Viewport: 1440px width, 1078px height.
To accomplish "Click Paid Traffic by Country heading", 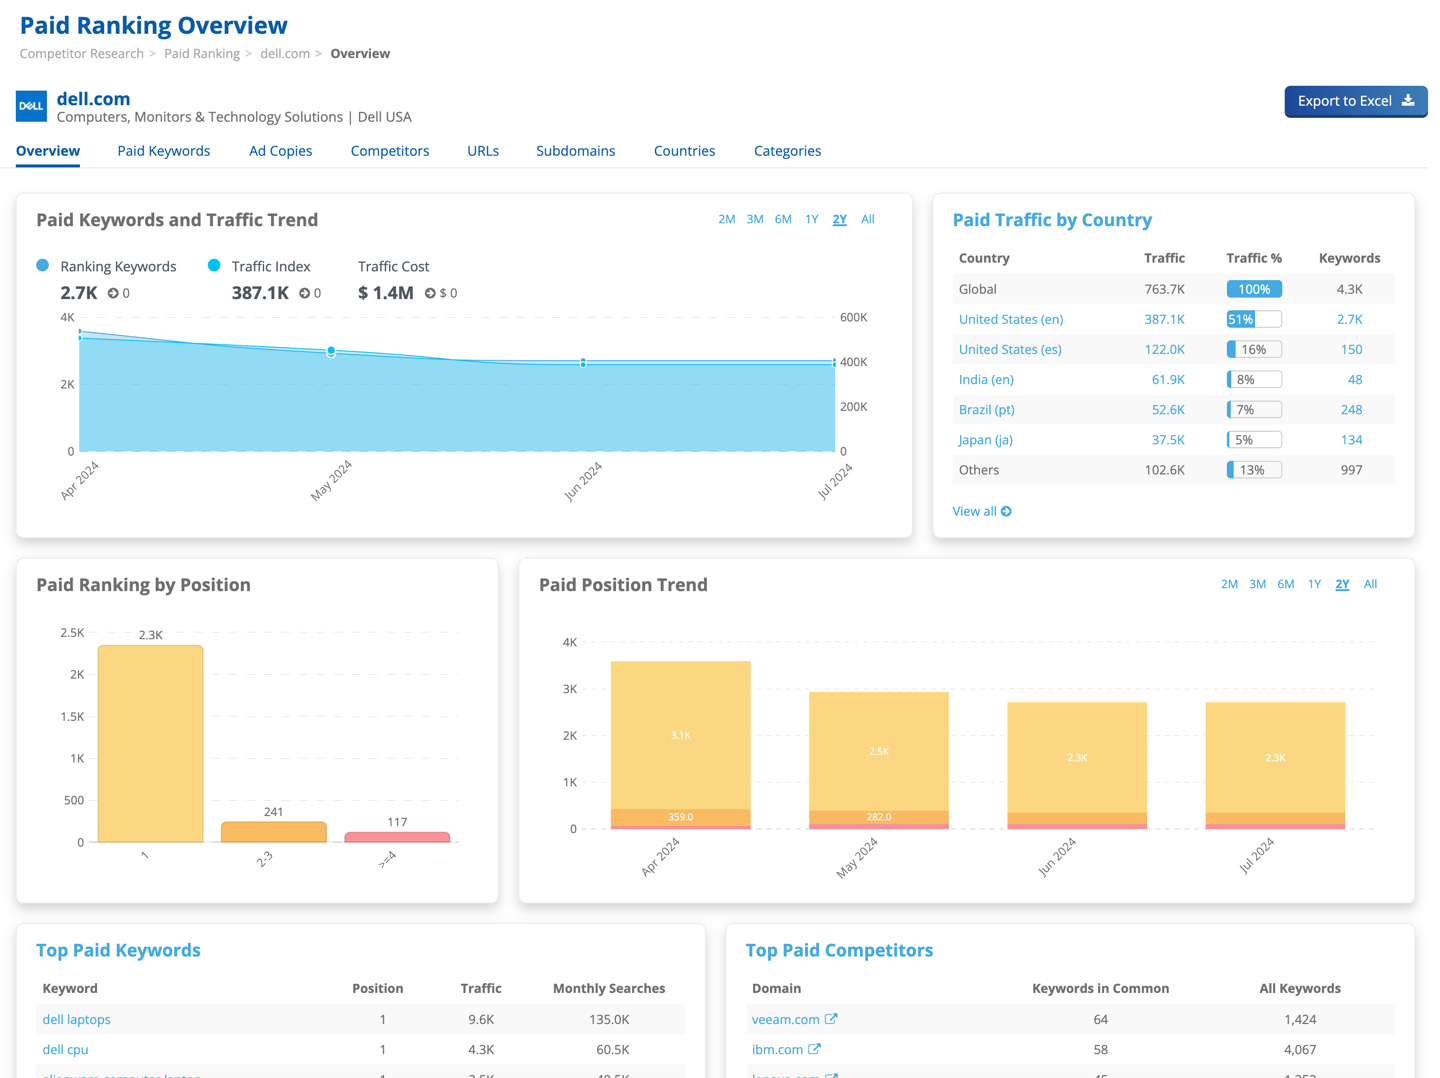I will pyautogui.click(x=1052, y=220).
